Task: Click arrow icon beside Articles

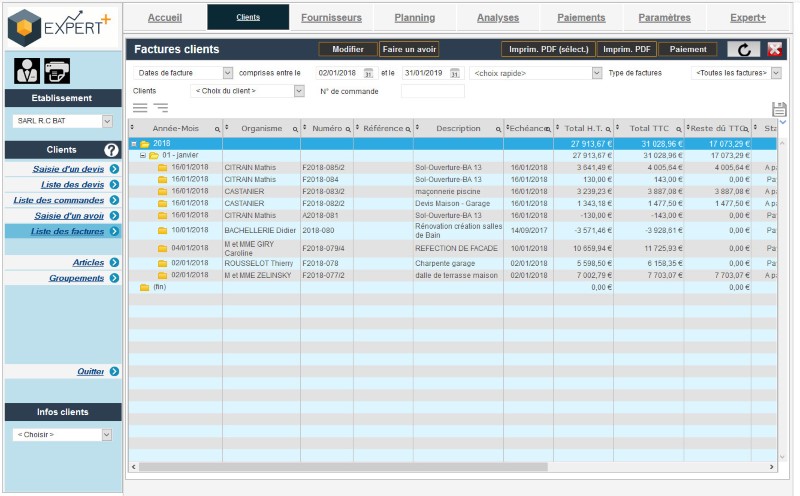Action: point(114,262)
